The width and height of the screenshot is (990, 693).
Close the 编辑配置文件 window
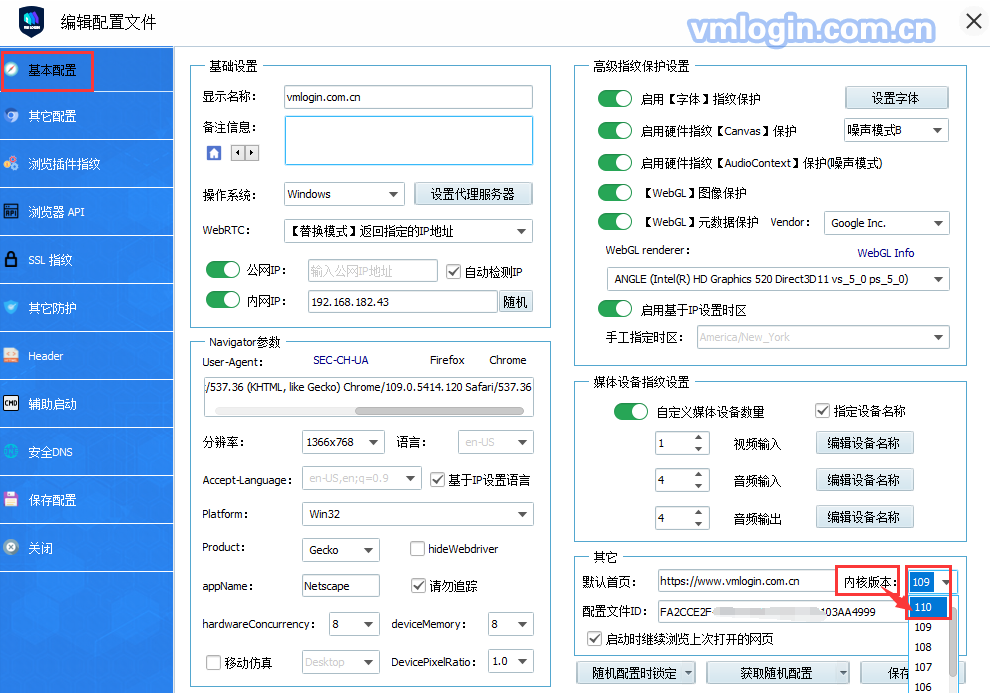[974, 21]
